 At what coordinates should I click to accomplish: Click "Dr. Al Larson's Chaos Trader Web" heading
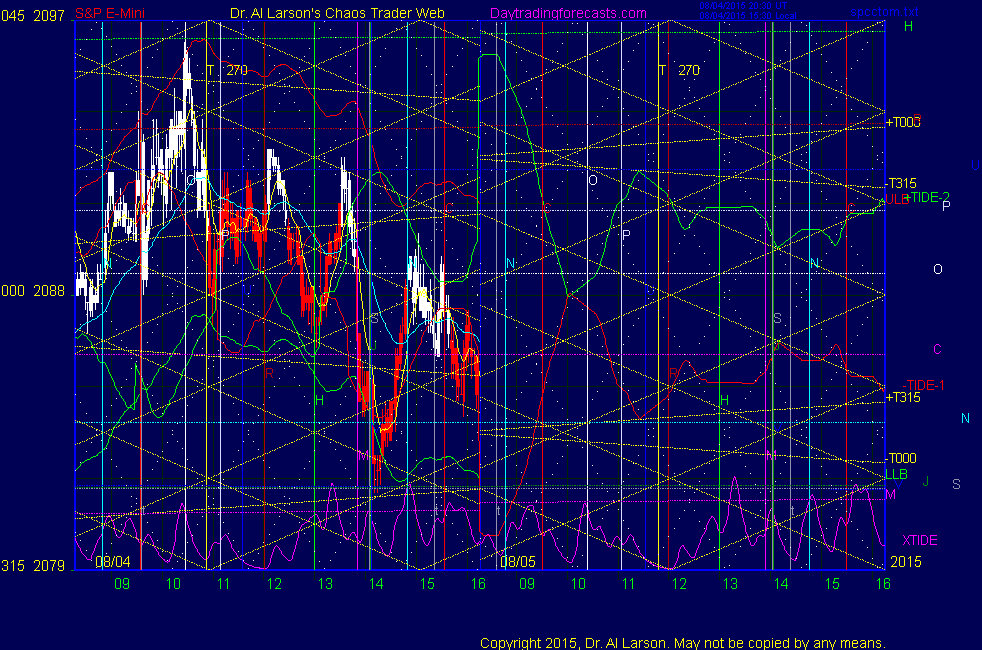[337, 13]
